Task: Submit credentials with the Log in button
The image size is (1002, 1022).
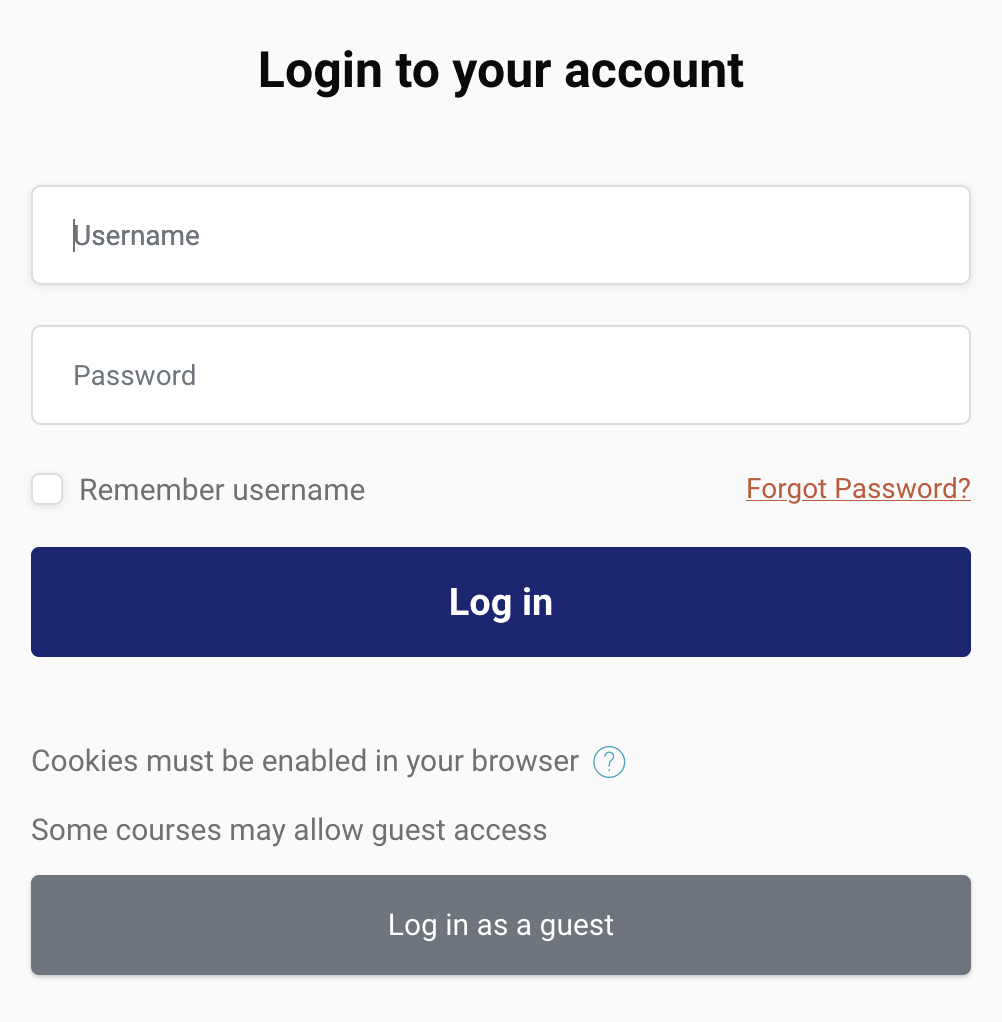Action: (x=500, y=602)
